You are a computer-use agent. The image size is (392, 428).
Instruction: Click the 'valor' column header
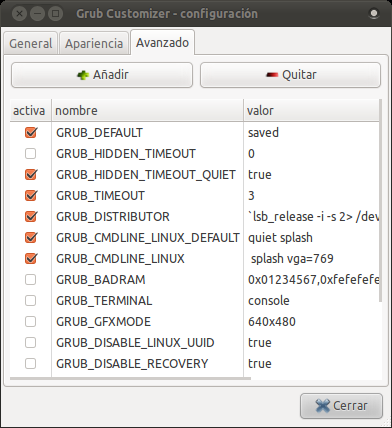[x=312, y=110]
